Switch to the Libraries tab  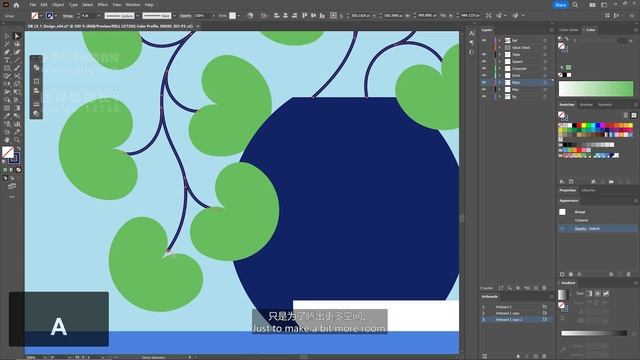[588, 191]
